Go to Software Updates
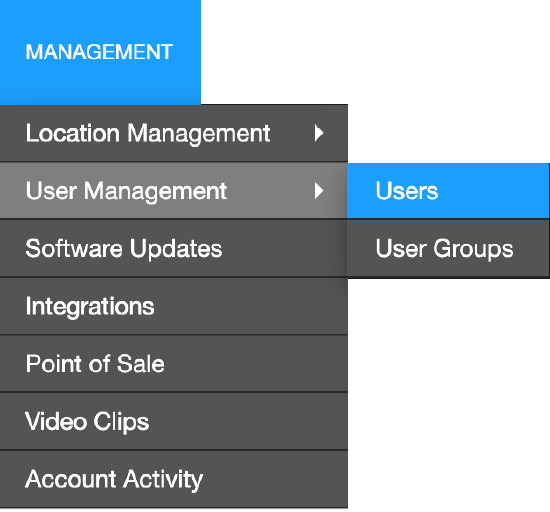The width and height of the screenshot is (550, 512). [174, 249]
